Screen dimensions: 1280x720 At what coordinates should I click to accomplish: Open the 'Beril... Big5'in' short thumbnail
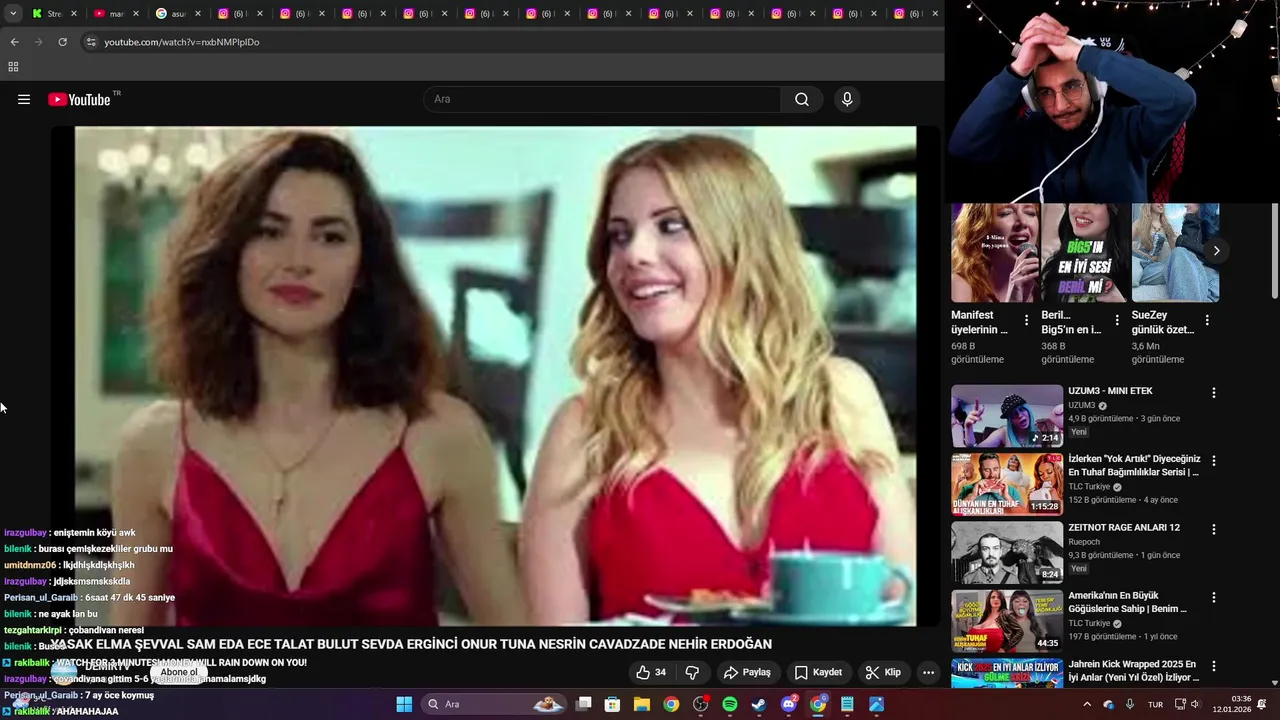(x=1084, y=252)
